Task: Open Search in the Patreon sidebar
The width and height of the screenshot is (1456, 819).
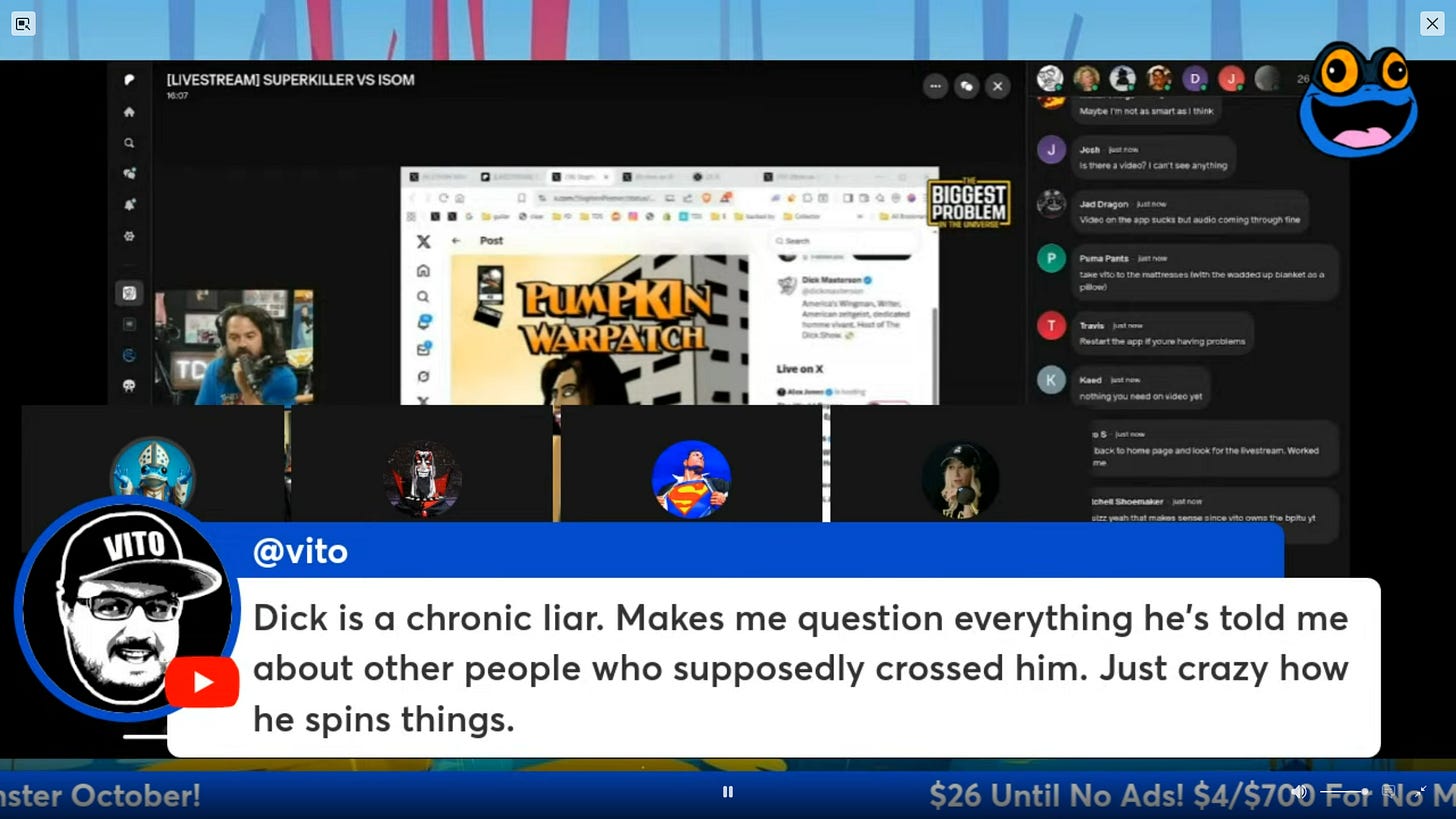Action: click(129, 143)
